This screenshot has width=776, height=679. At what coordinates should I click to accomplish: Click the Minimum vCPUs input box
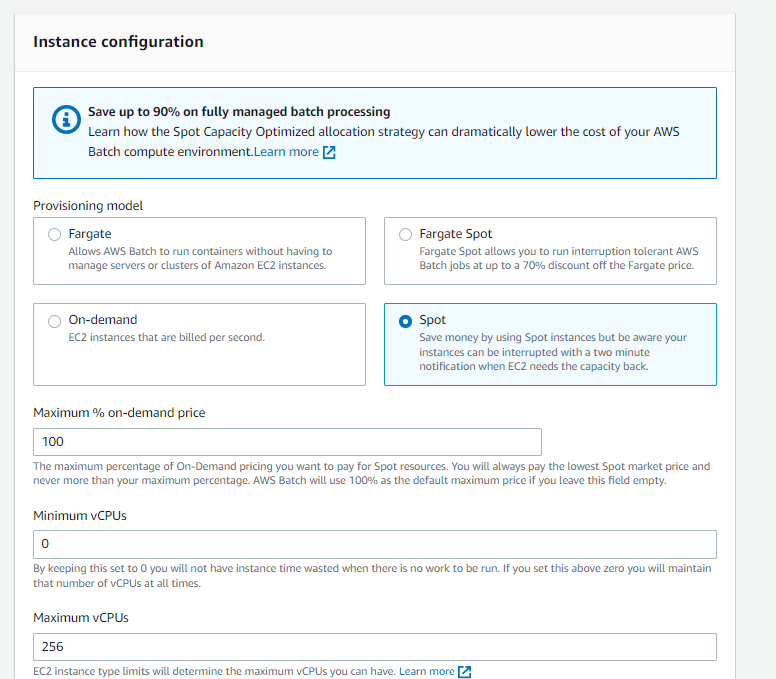(375, 544)
